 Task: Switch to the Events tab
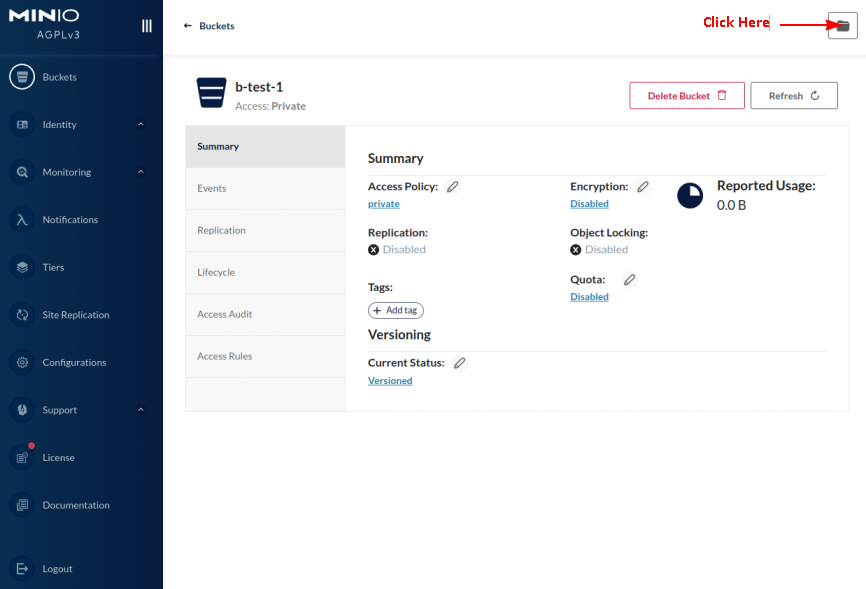click(212, 188)
